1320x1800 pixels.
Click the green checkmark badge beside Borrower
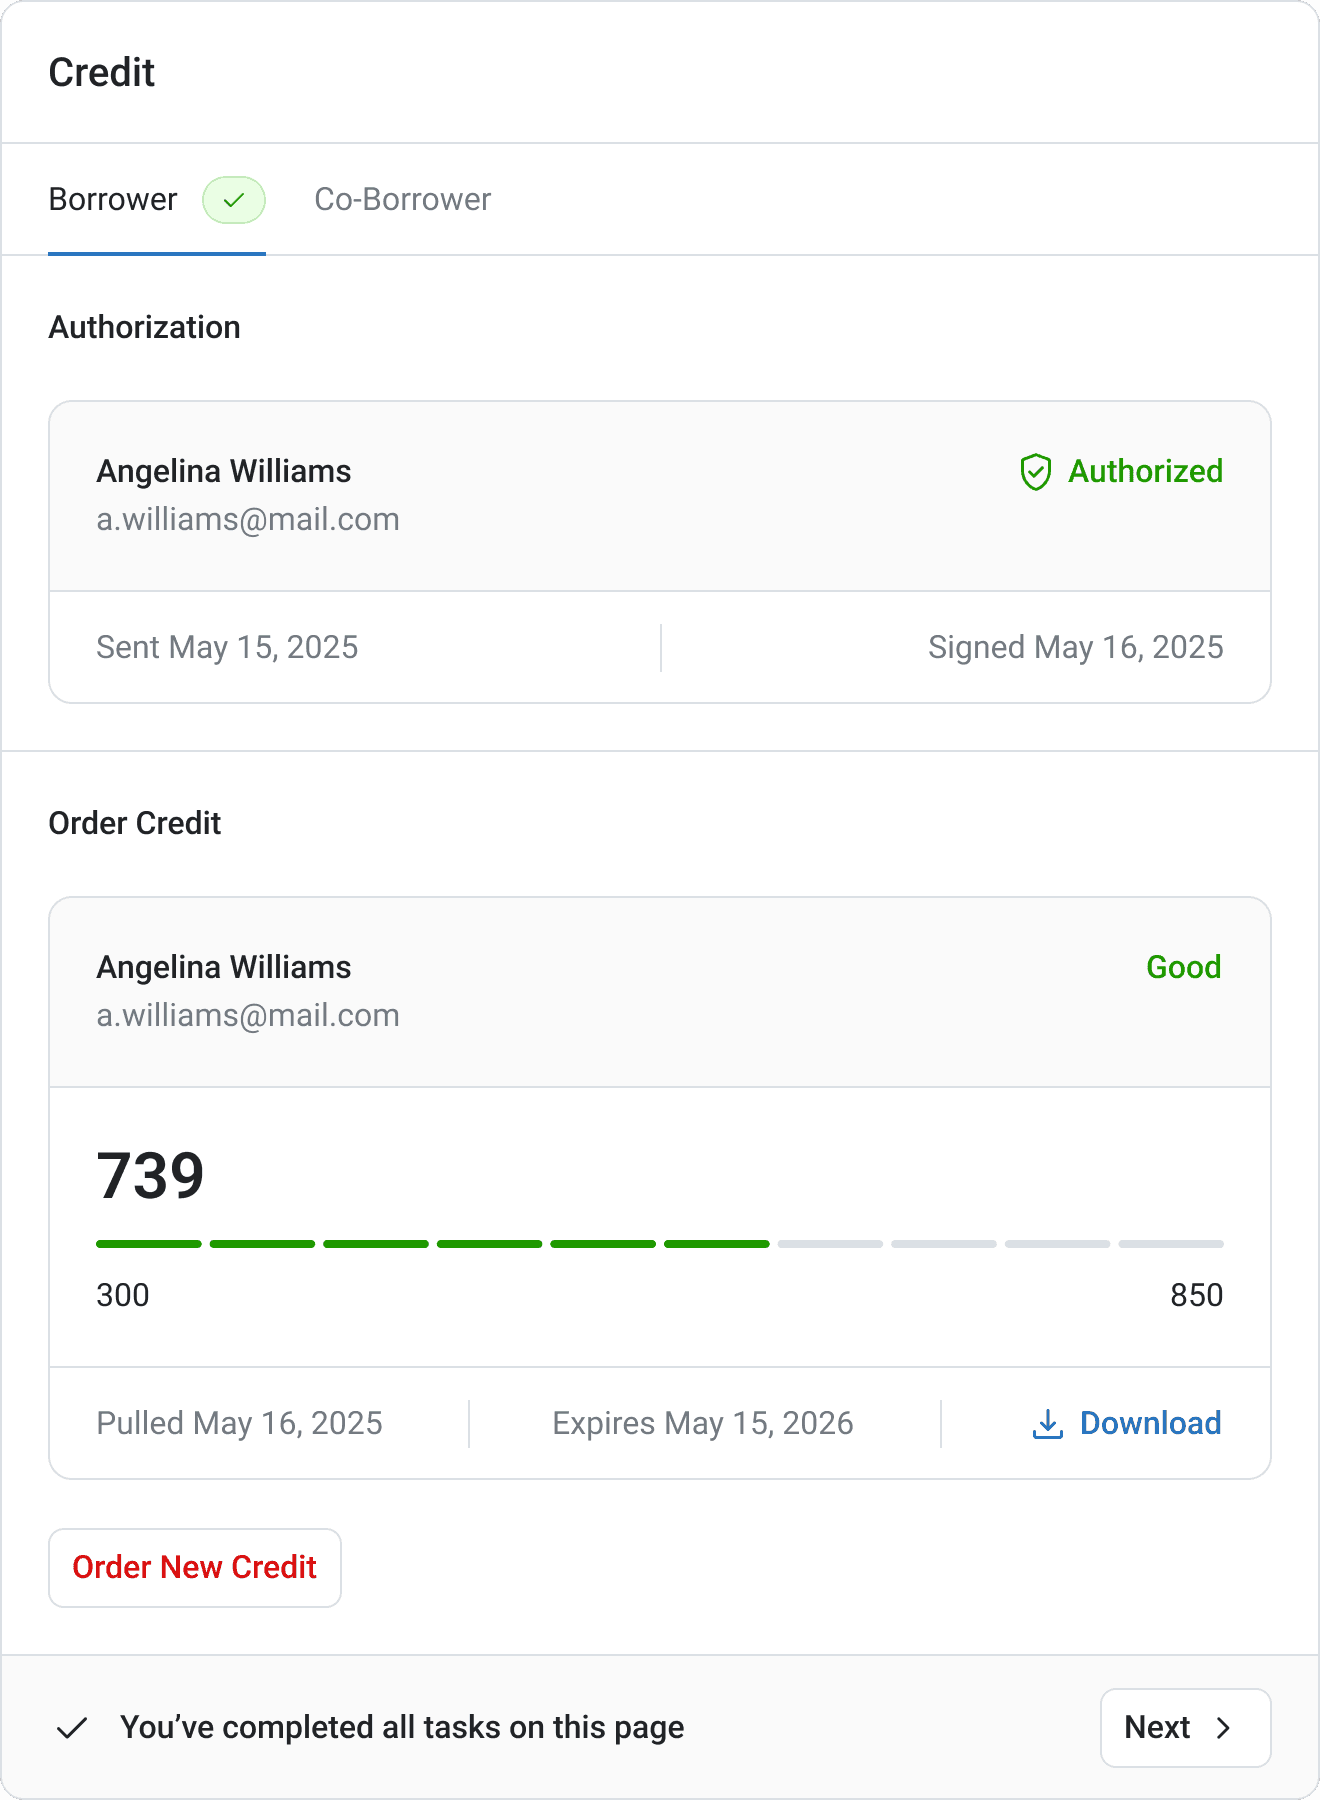click(x=234, y=200)
